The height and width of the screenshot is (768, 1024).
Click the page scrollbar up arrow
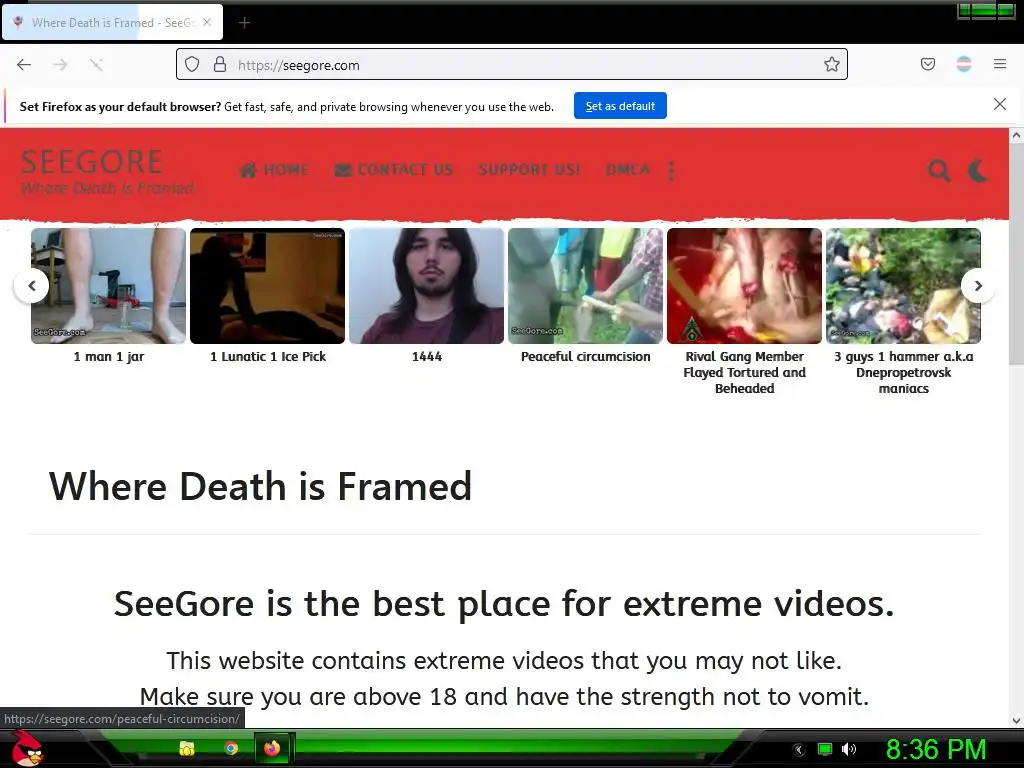[1016, 136]
